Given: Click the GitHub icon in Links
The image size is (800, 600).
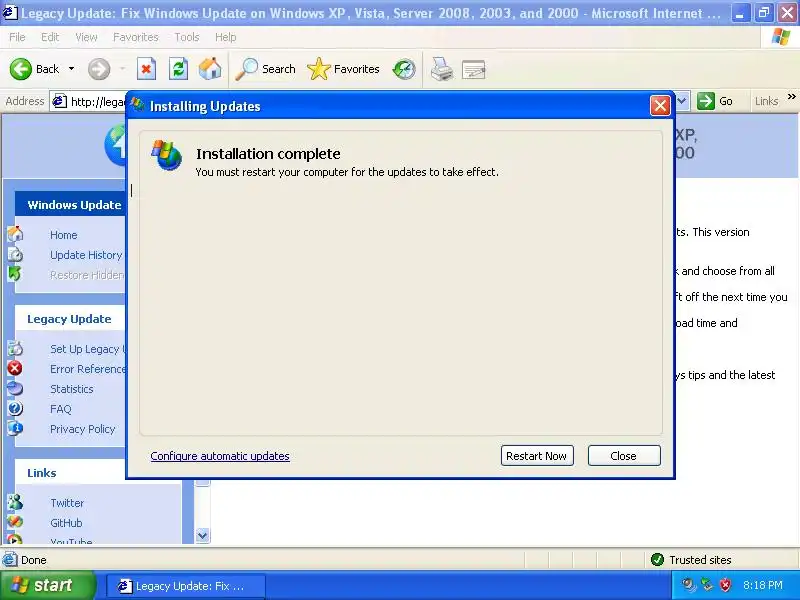Looking at the screenshot, I should (x=15, y=522).
